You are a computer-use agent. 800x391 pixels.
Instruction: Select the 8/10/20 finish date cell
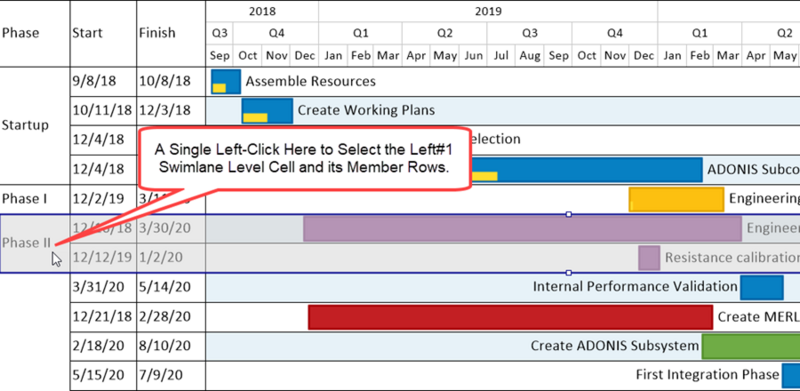tap(171, 346)
